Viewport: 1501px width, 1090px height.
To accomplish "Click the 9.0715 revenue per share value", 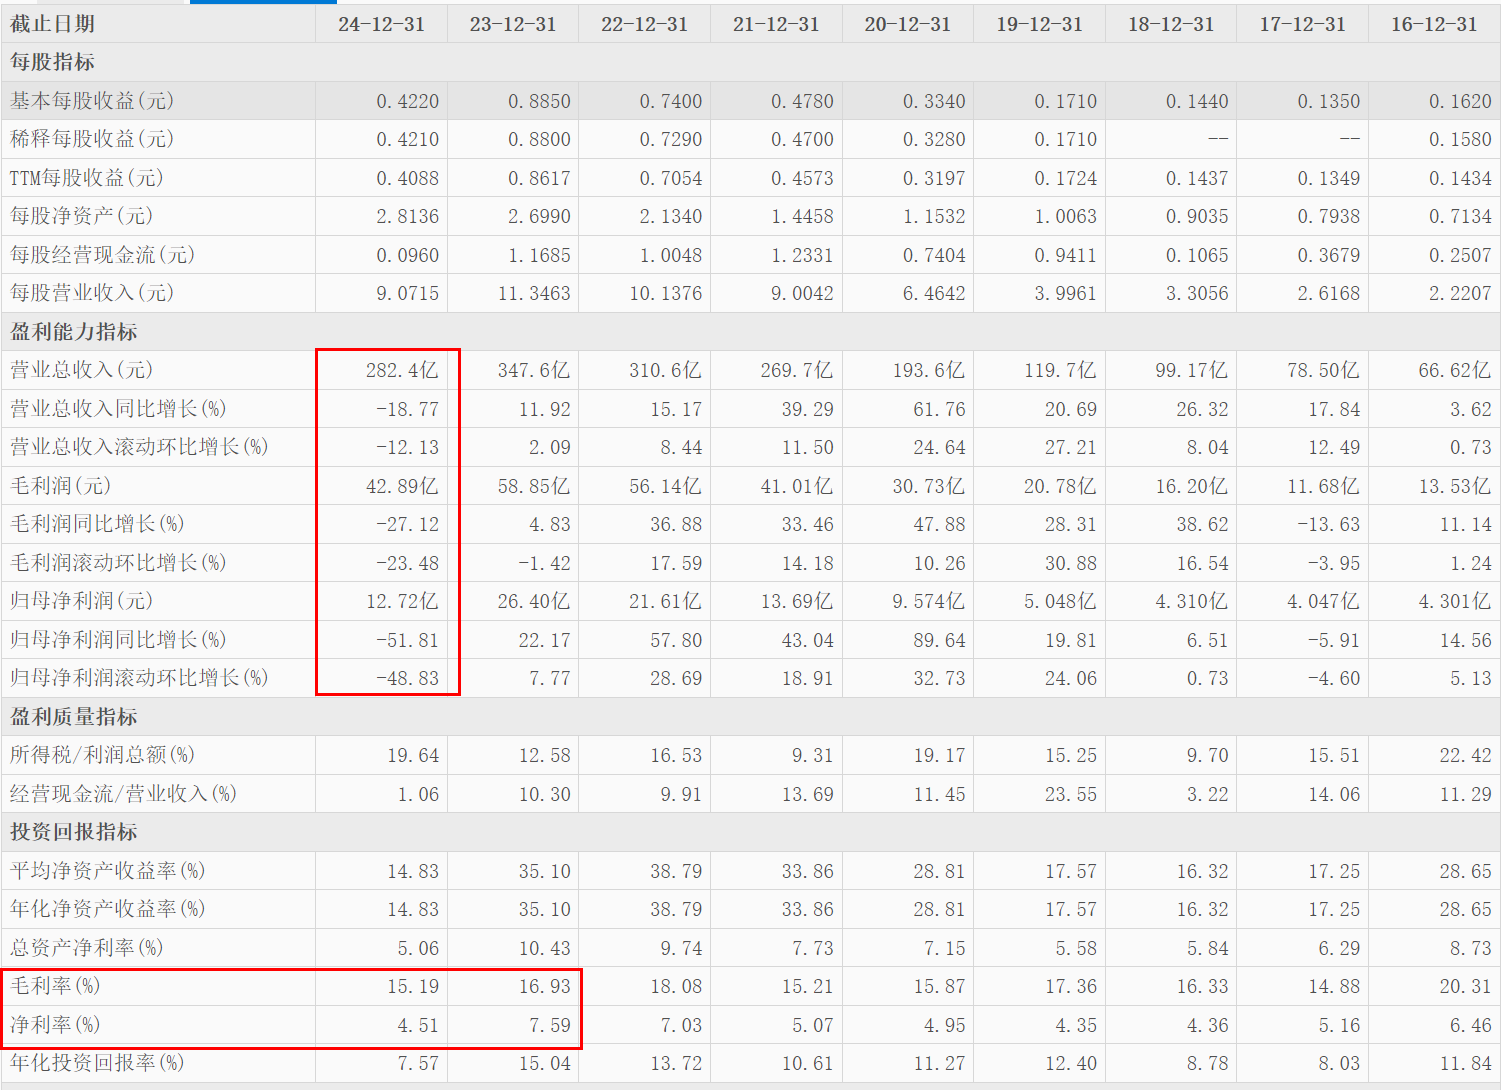I will (408, 294).
